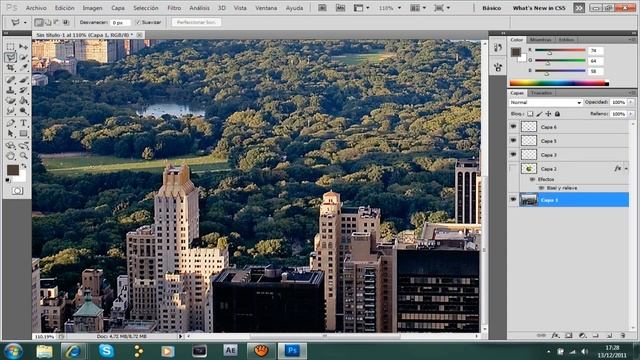
Task: Select the Clone Stamp tool
Action: [11, 90]
